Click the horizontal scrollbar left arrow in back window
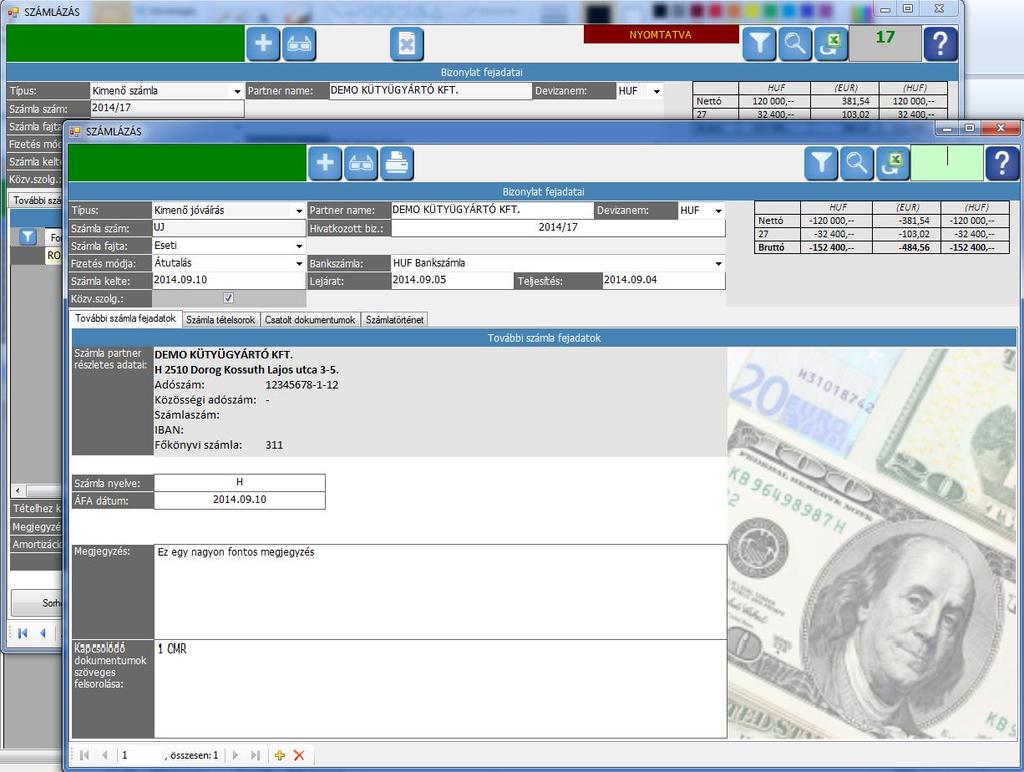The image size is (1024, 772). click(x=18, y=491)
